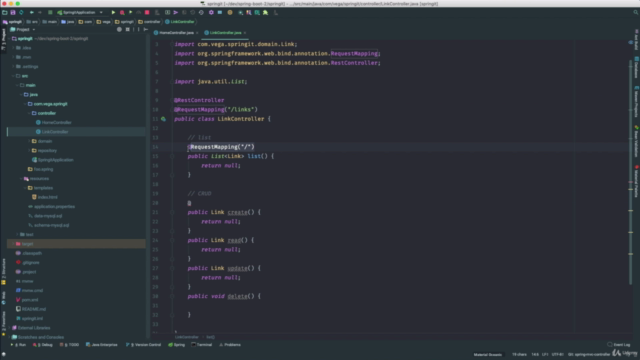The image size is (640, 360).
Task: Toggle code fold at update() method
Action: tap(172, 268)
